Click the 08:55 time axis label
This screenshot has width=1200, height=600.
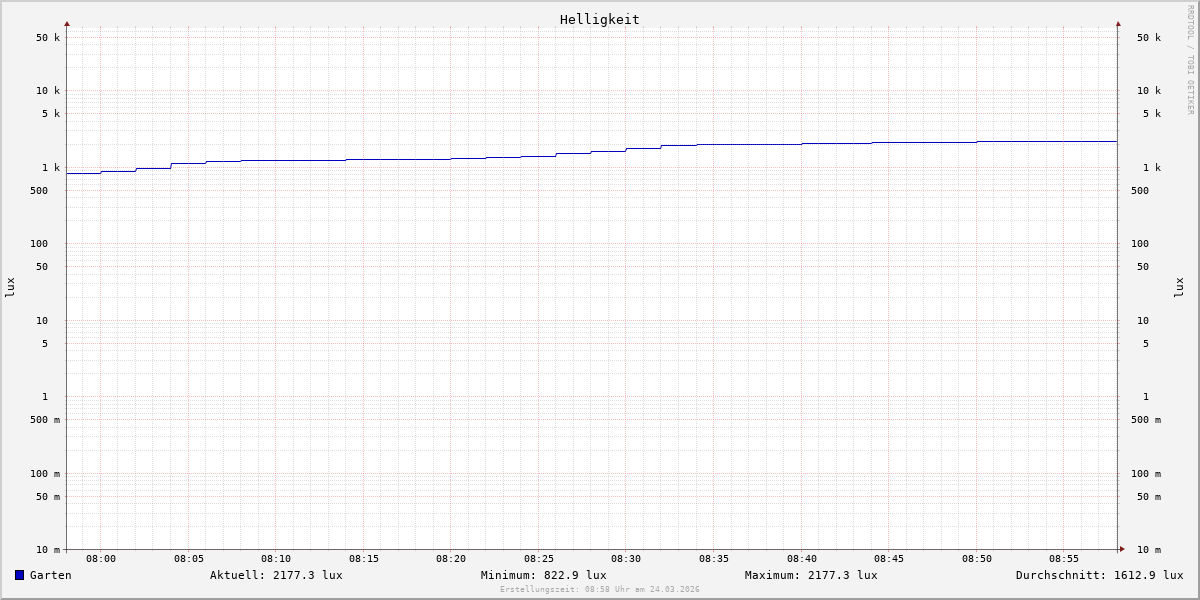pyautogui.click(x=1064, y=559)
